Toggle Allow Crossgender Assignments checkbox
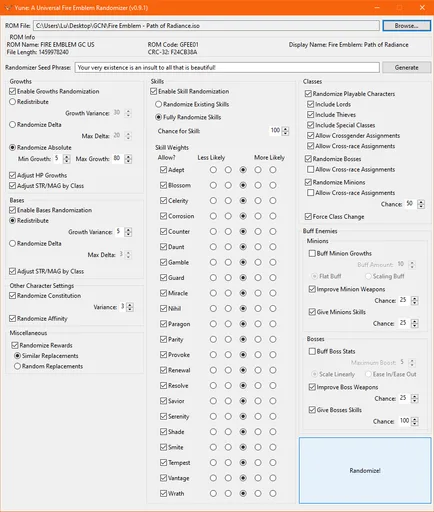 (311, 136)
